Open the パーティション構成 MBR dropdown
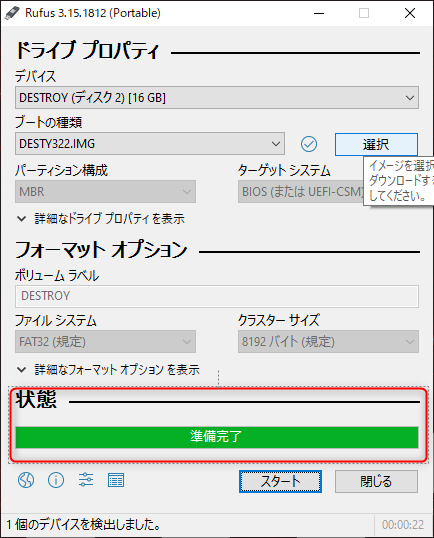This screenshot has height=538, width=434. click(x=105, y=191)
